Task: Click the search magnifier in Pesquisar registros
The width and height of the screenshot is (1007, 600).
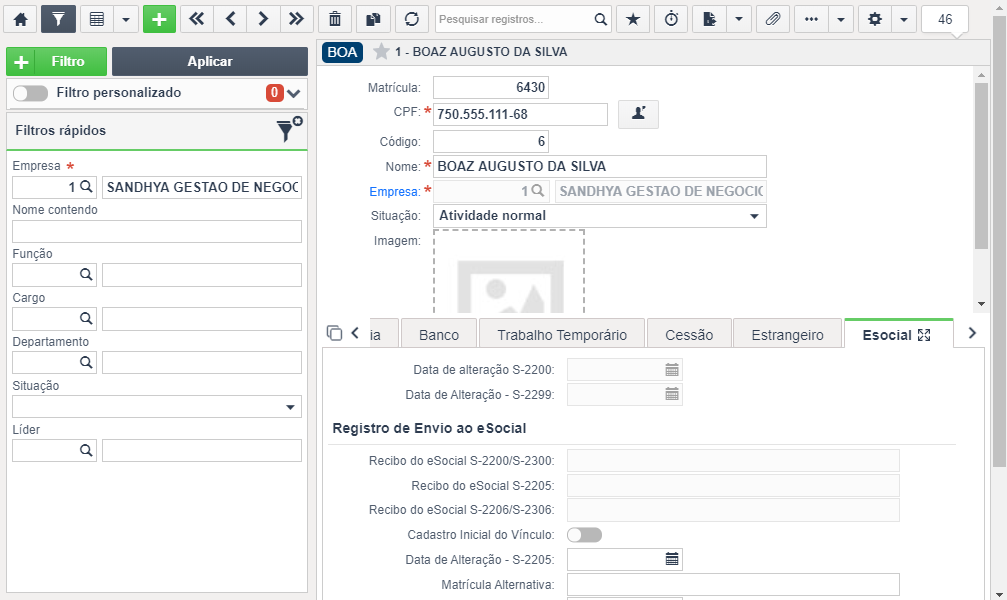Action: (600, 19)
